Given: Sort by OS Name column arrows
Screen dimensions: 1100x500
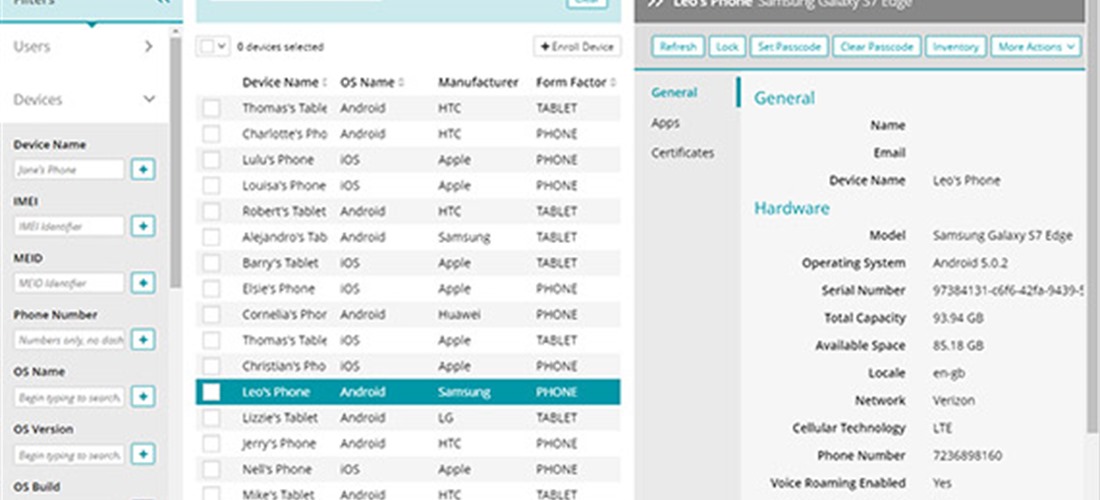Looking at the screenshot, I should point(402,83).
